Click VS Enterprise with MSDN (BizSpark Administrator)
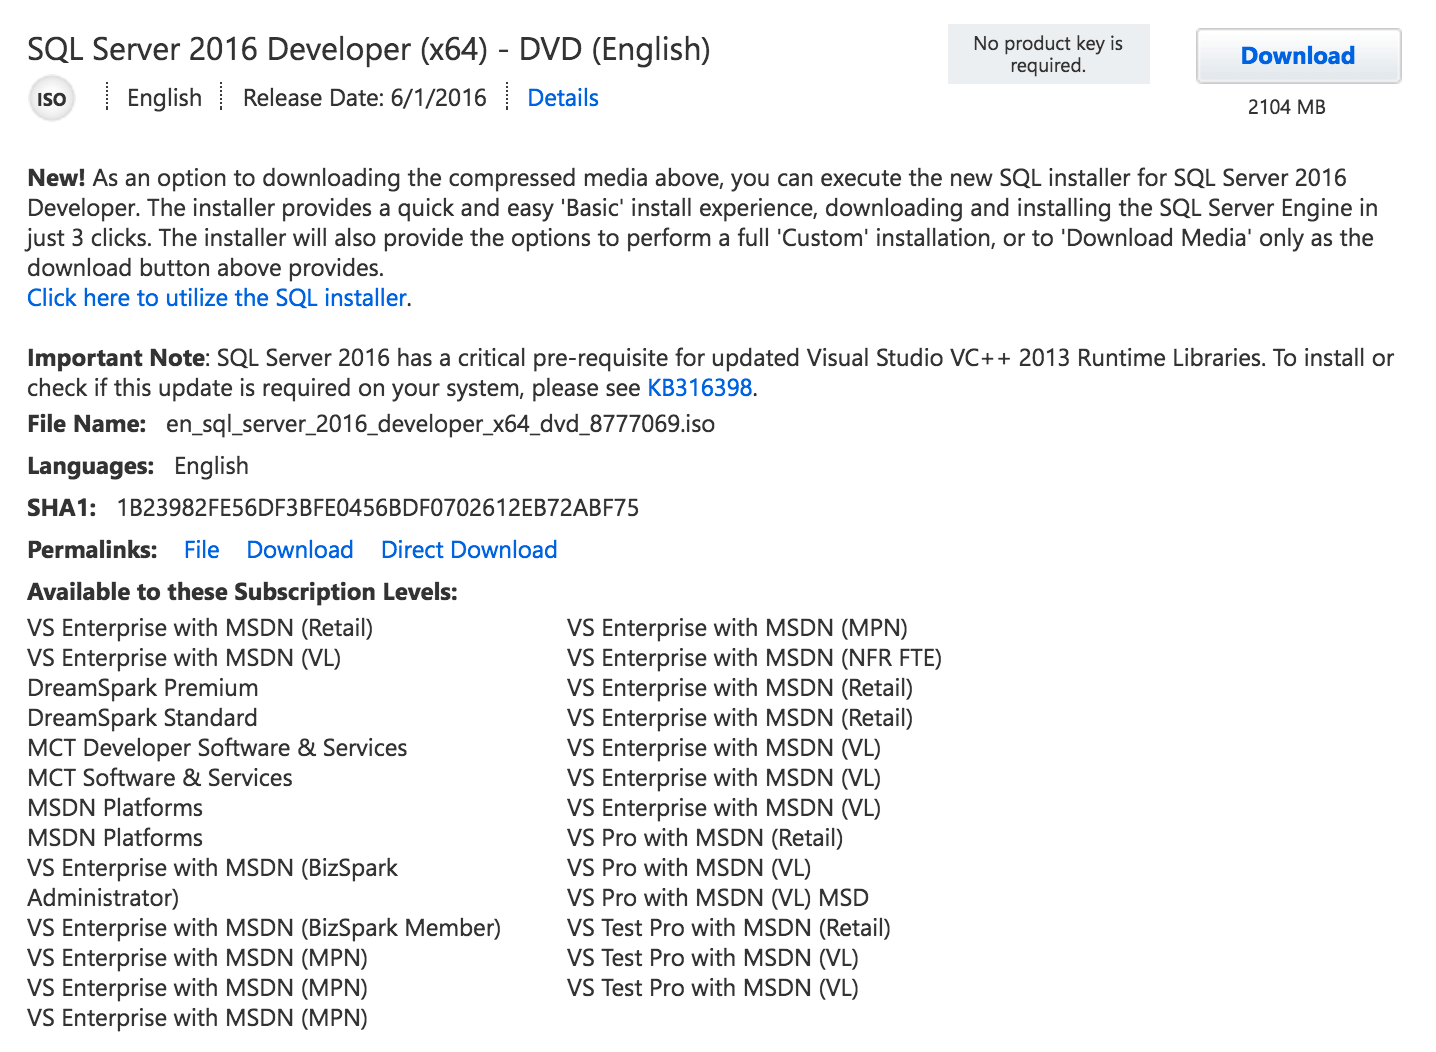The image size is (1436, 1052). pyautogui.click(x=212, y=883)
